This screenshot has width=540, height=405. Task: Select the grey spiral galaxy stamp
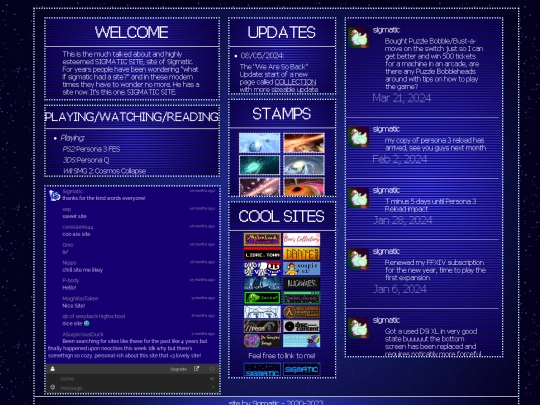(x=304, y=165)
